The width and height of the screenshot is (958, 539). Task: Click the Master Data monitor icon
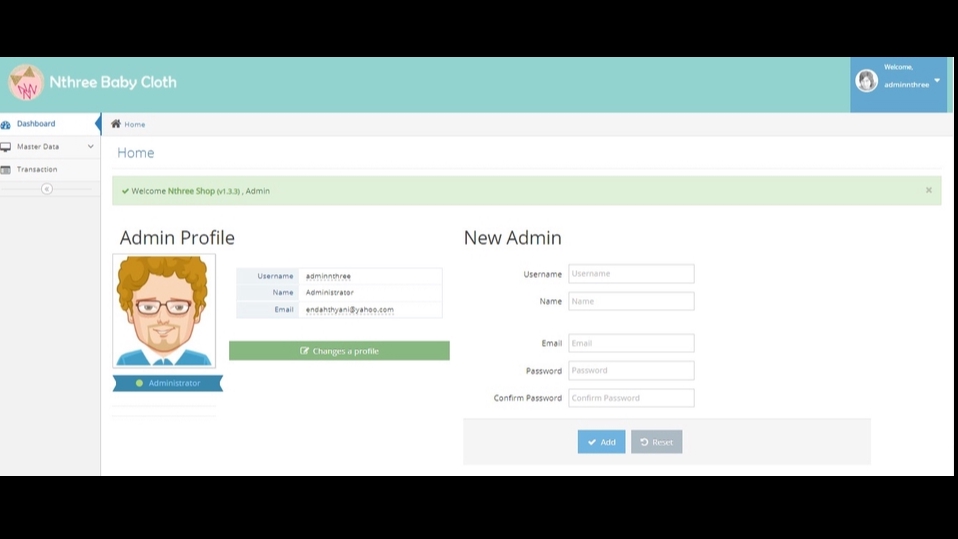click(5, 147)
